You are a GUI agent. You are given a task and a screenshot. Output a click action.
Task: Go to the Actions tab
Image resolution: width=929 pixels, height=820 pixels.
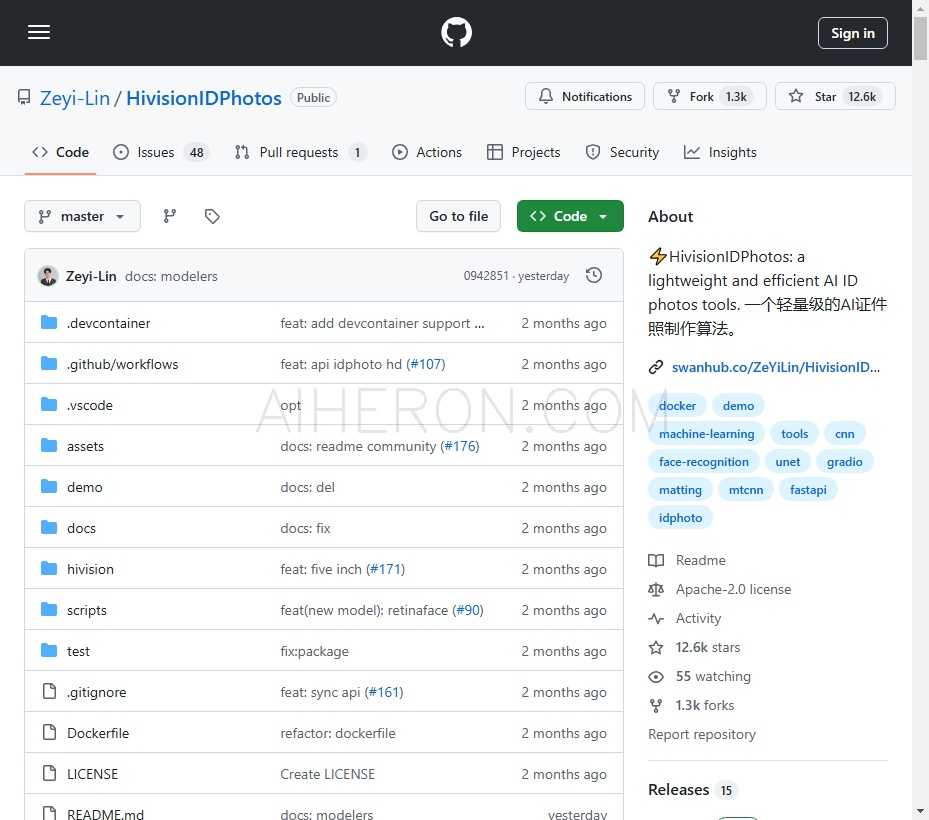coord(427,152)
